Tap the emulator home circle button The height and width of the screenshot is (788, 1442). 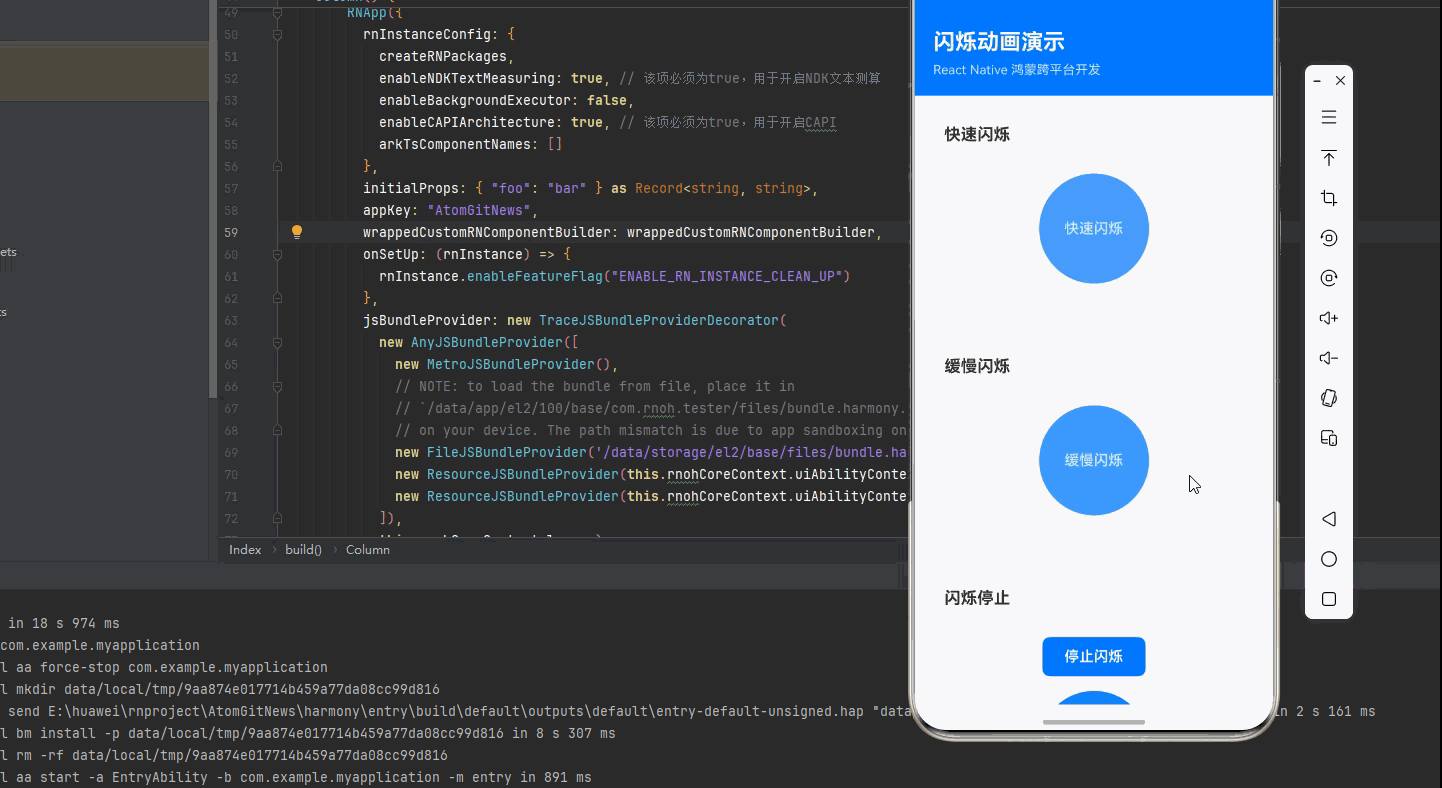[1329, 559]
